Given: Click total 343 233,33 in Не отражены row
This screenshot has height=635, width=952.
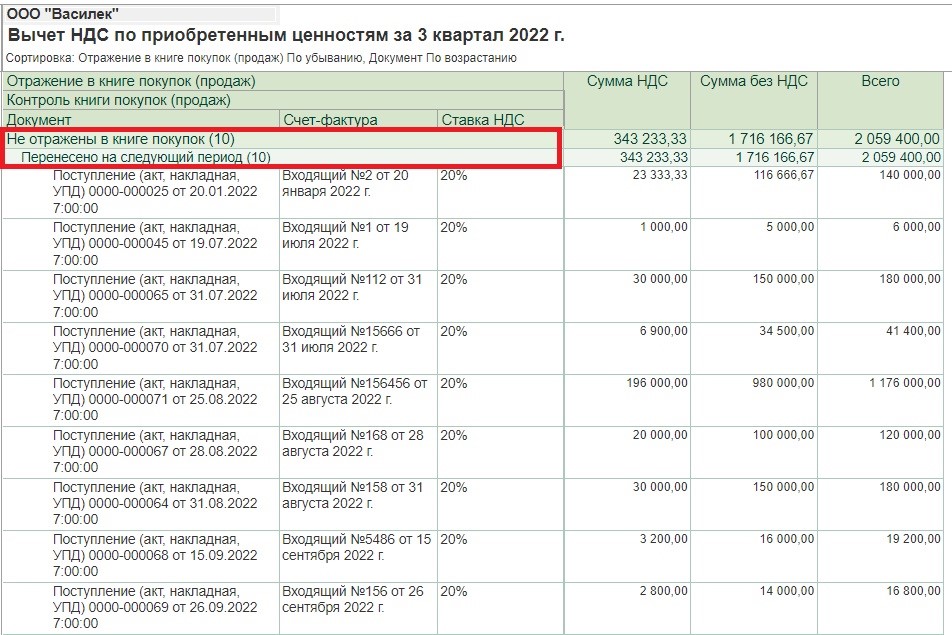Looking at the screenshot, I should [650, 139].
